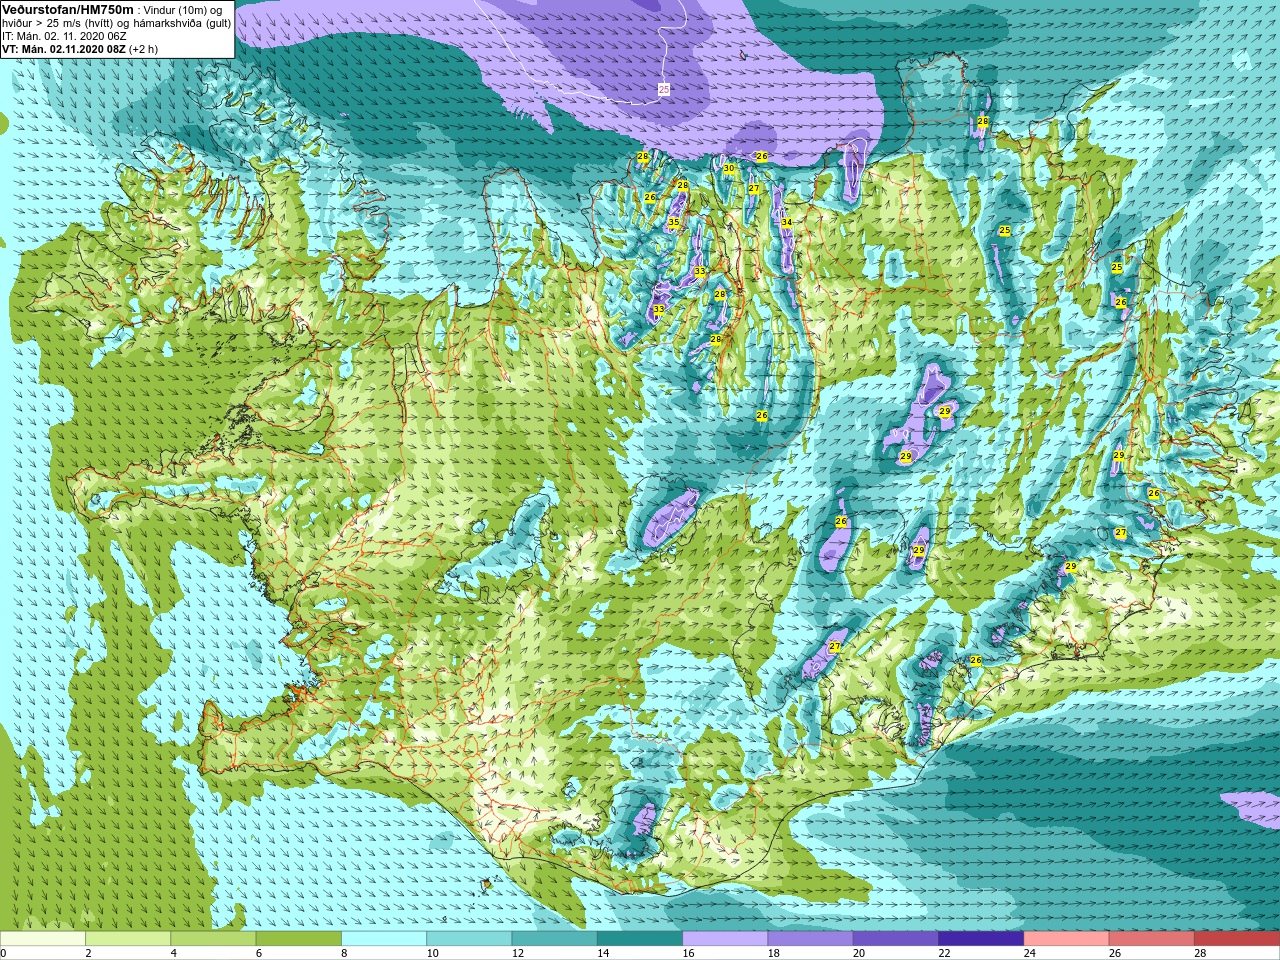Pick the light lavender 16–18 legend swatch

[725, 938]
